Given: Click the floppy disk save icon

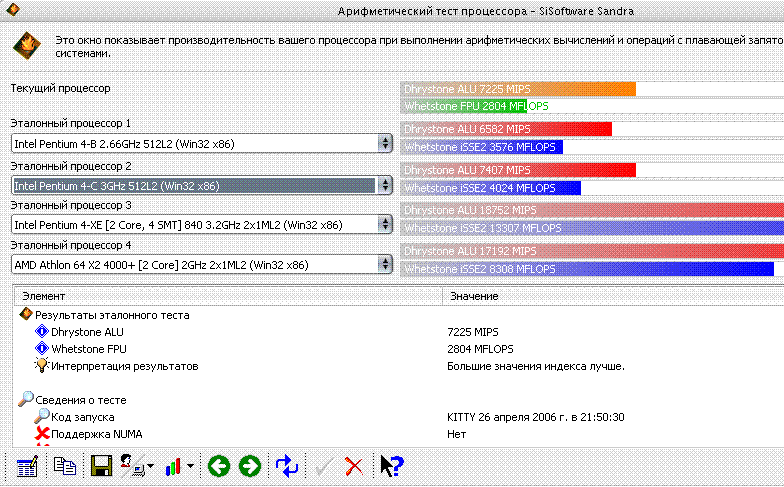Looking at the screenshot, I should click(x=102, y=466).
